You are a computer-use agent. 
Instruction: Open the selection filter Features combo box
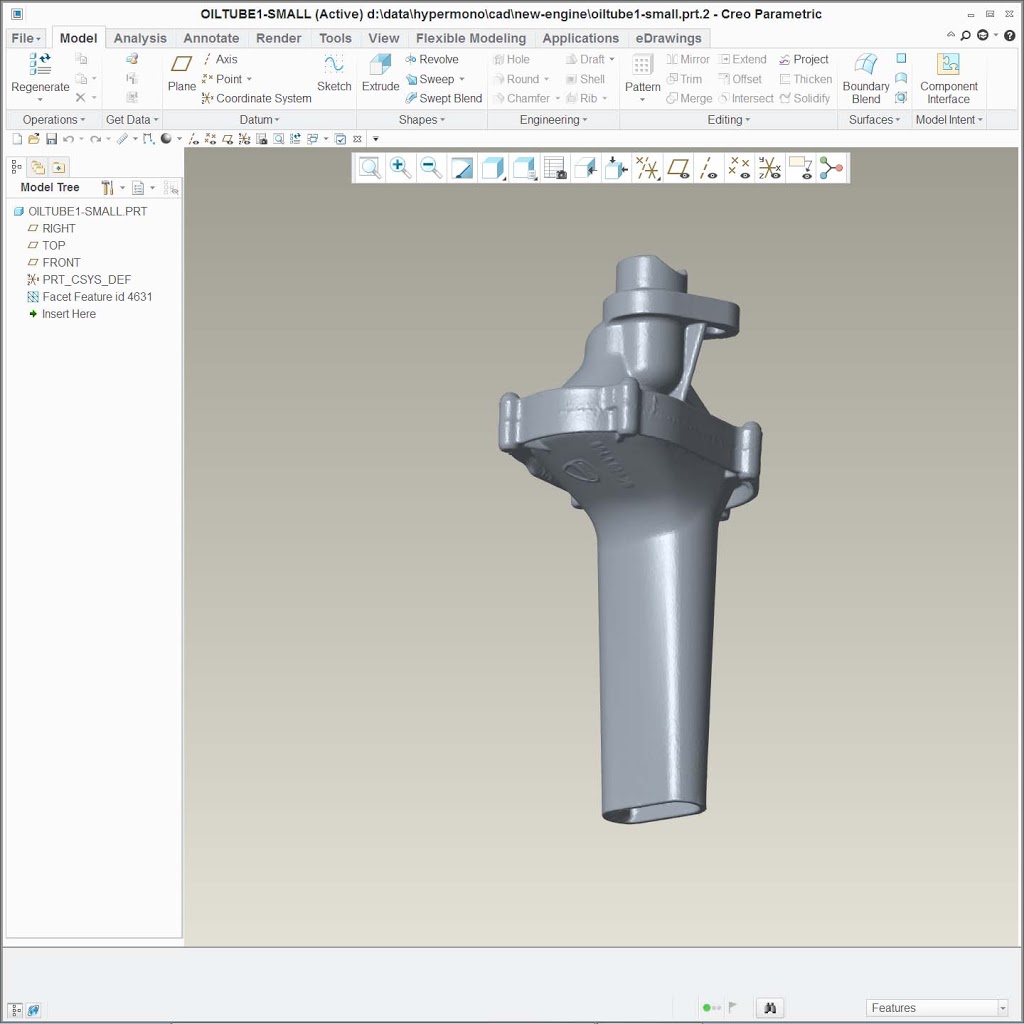click(936, 1008)
